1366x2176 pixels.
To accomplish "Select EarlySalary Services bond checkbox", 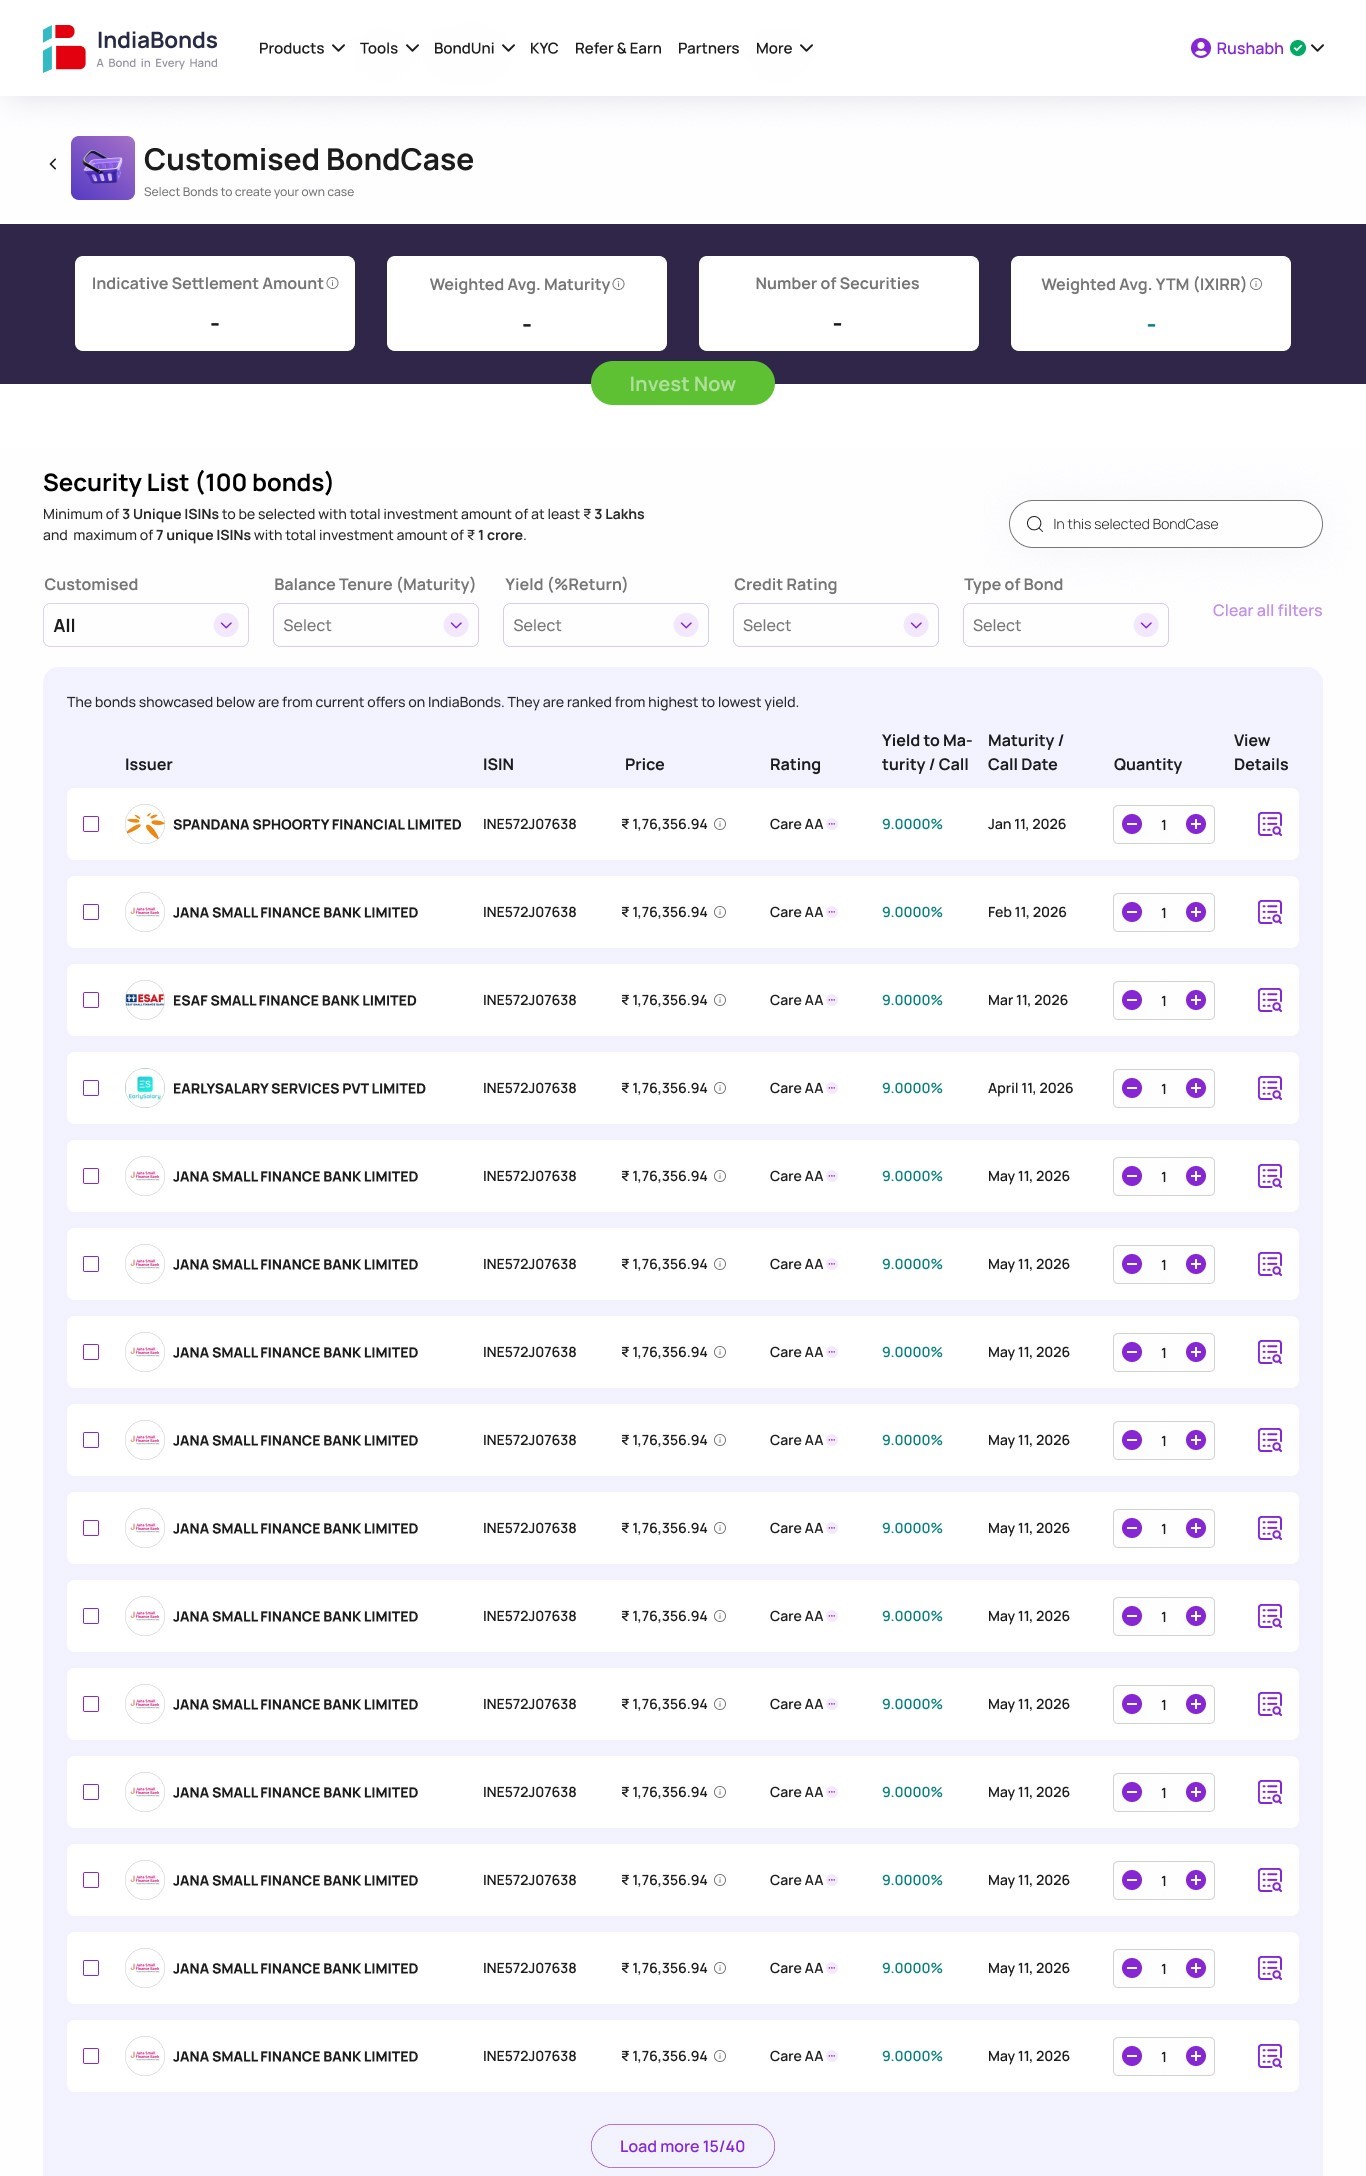I will 91,1088.
